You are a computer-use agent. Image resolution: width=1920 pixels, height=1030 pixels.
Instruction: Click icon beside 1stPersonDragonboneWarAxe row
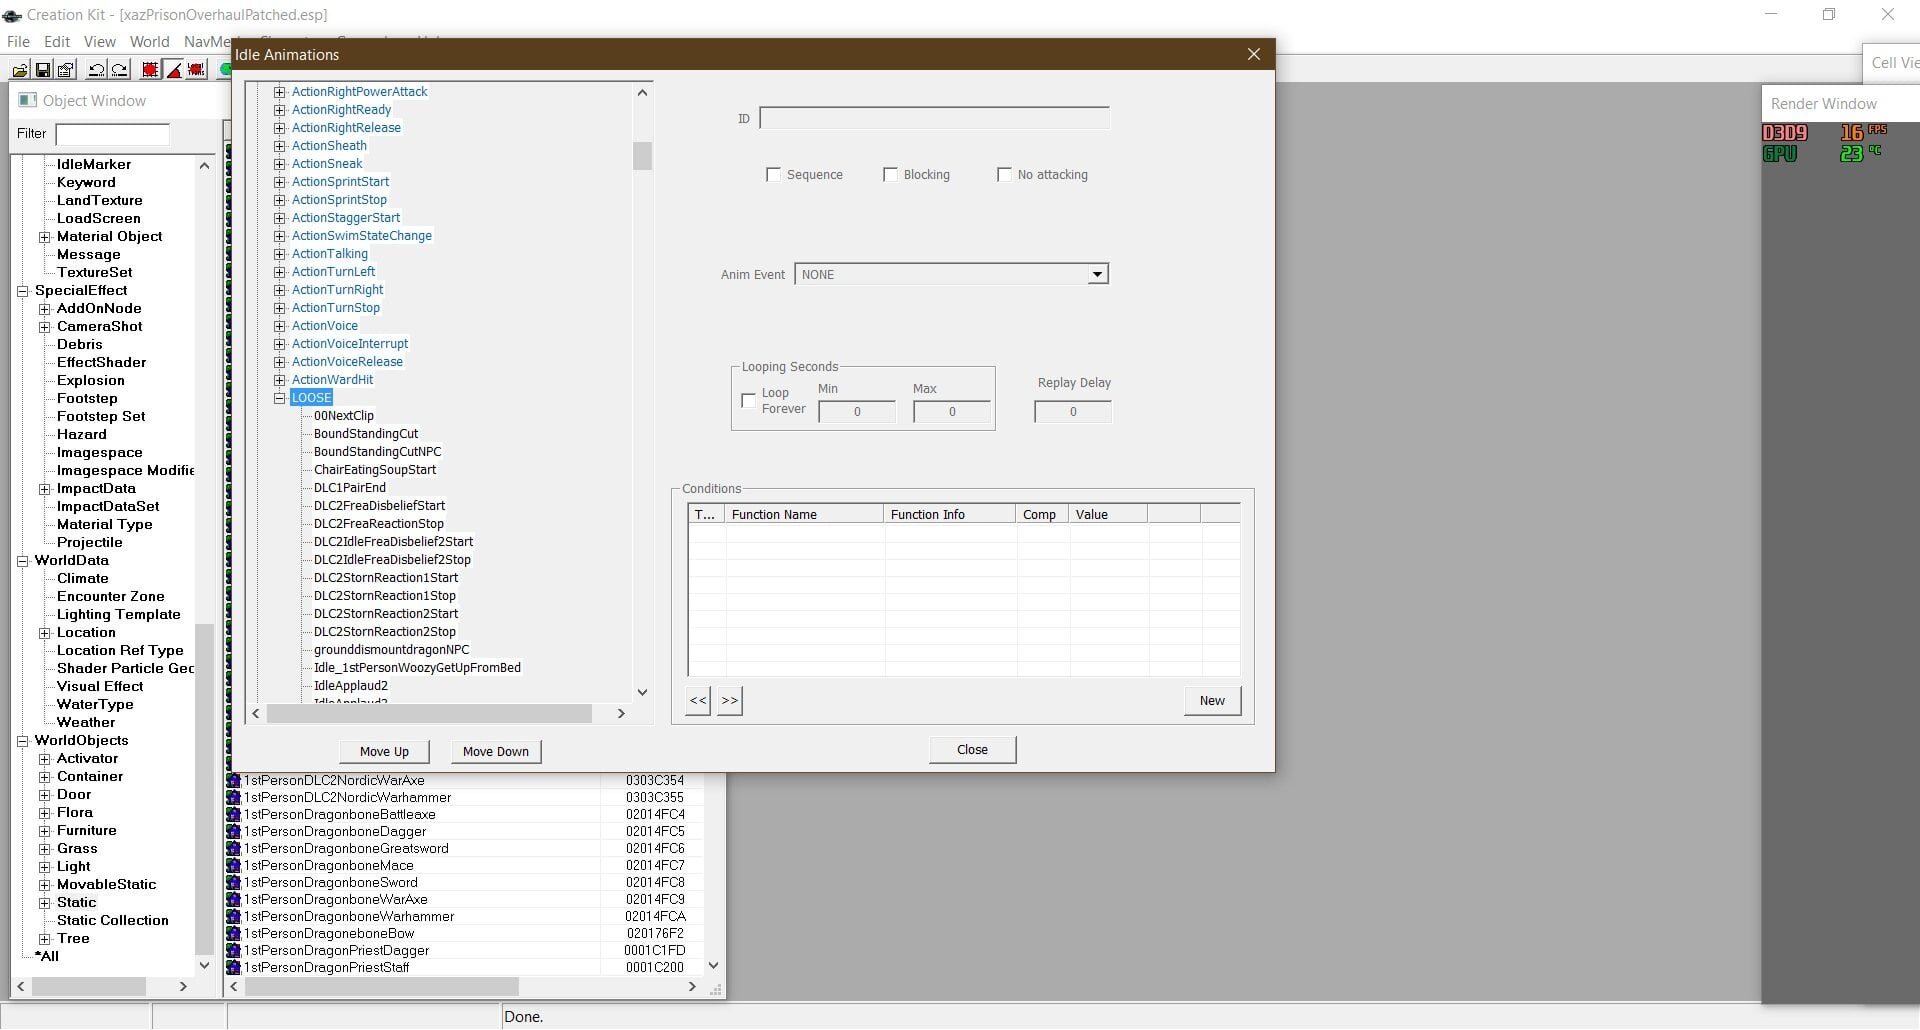click(x=234, y=900)
